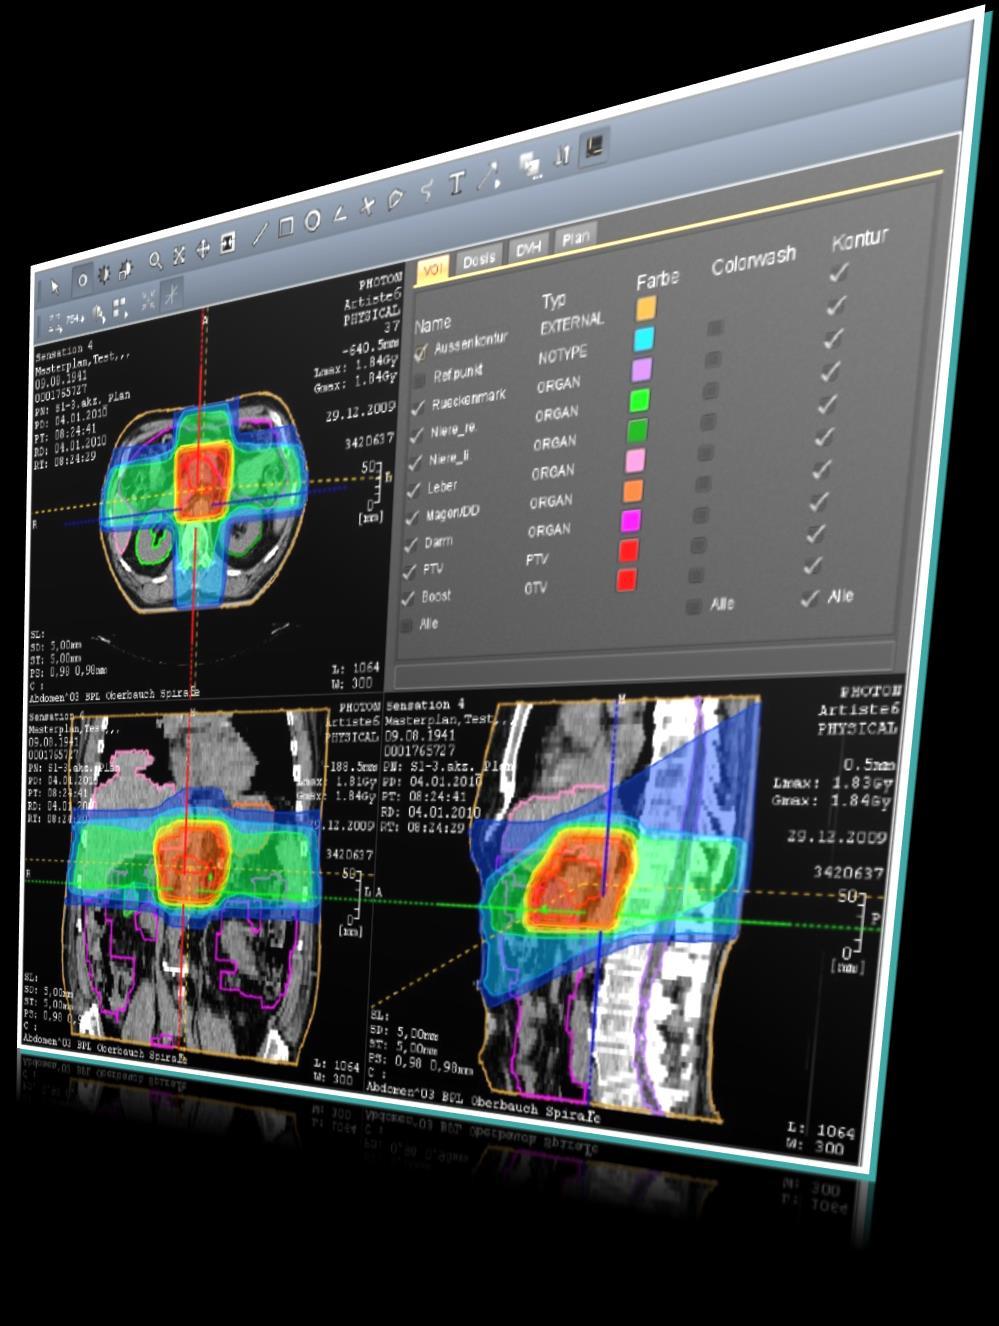The width and height of the screenshot is (999, 1326).
Task: Click the Colorwash column header
Action: tap(754, 261)
